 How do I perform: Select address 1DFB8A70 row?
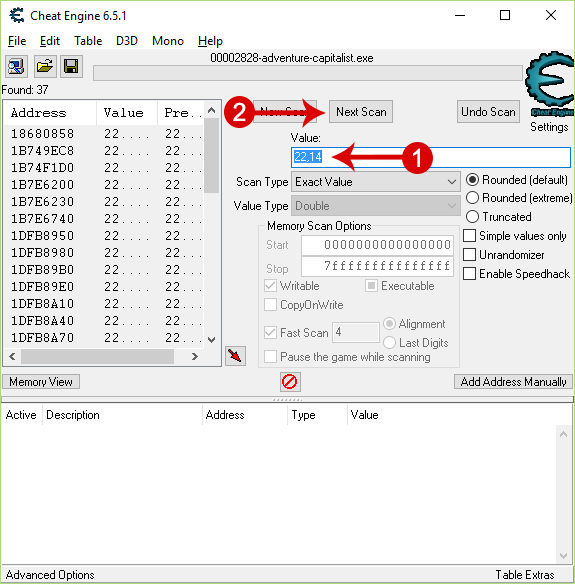(104, 338)
